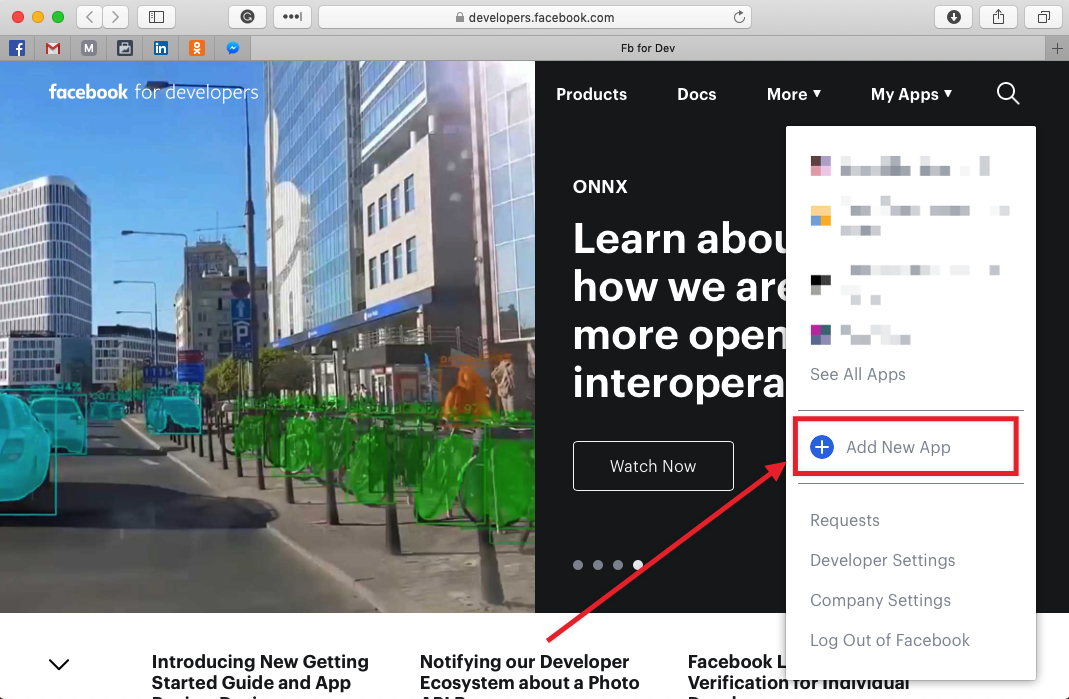The height and width of the screenshot is (699, 1069).
Task: Go forward with Safari forward arrow
Action: [x=115, y=17]
